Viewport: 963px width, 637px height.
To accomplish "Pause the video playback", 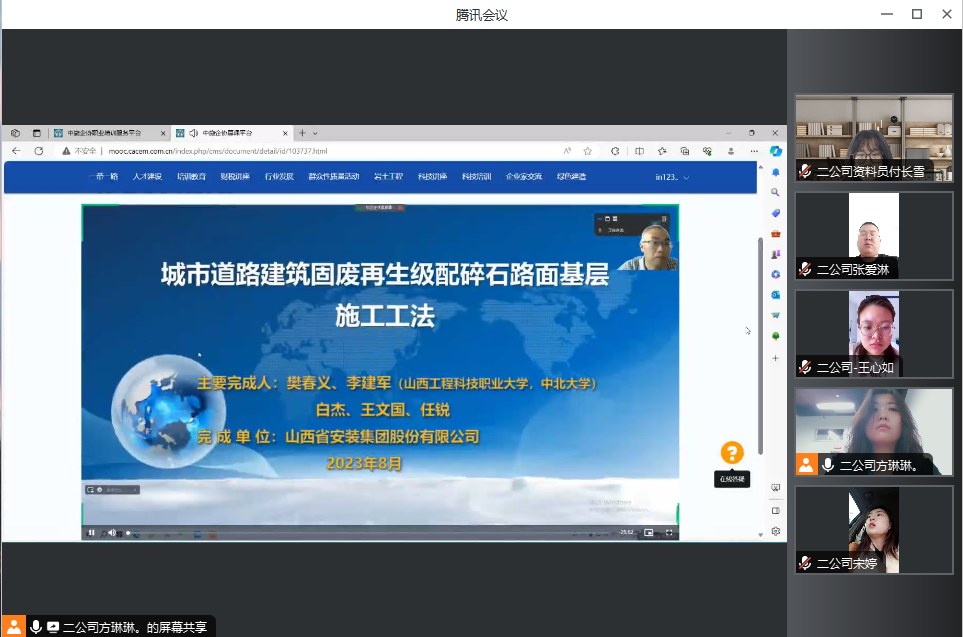I will pos(91,533).
